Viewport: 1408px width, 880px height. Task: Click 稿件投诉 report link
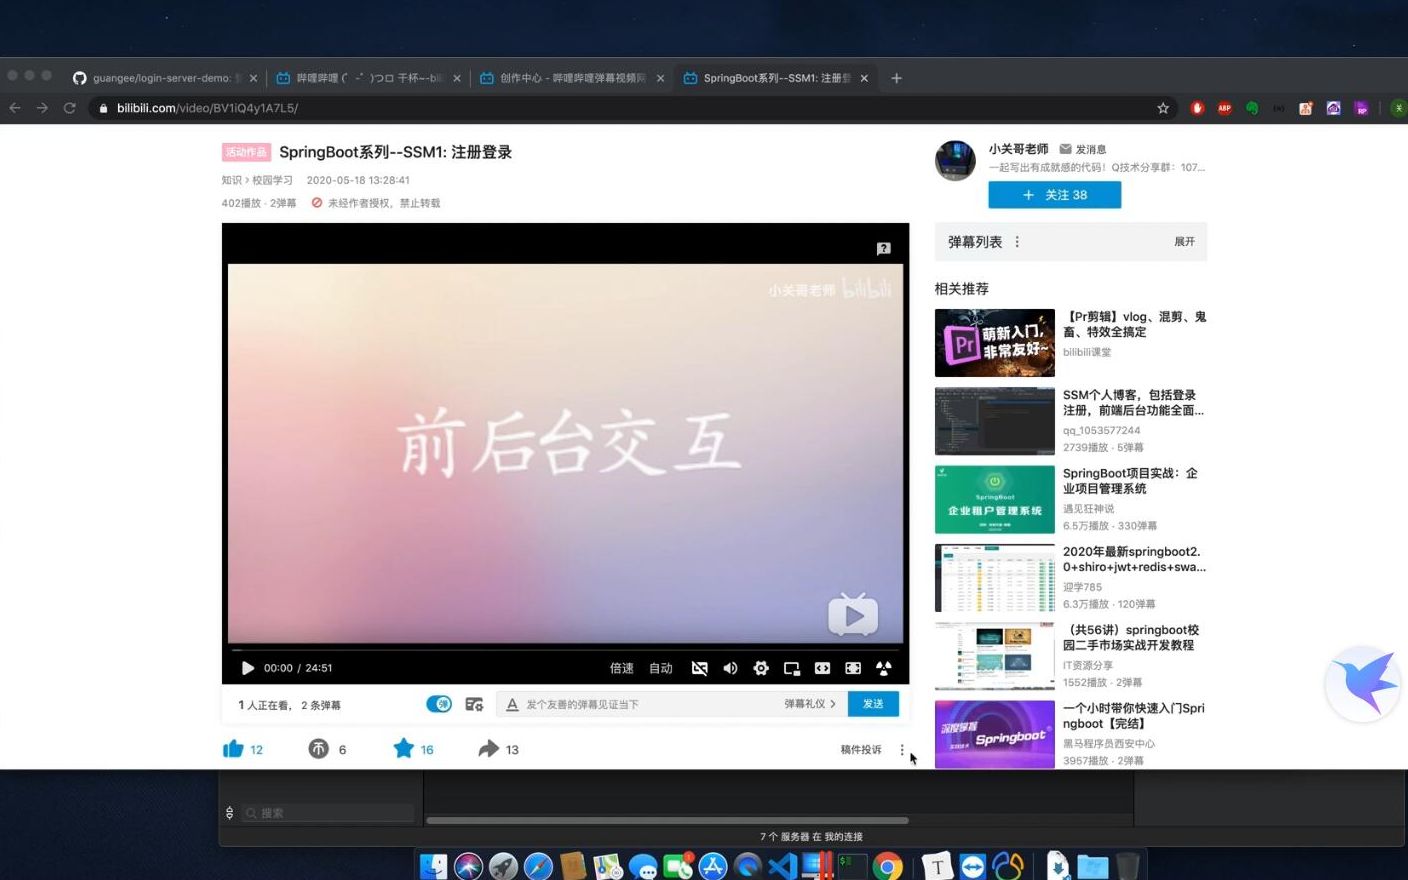861,749
